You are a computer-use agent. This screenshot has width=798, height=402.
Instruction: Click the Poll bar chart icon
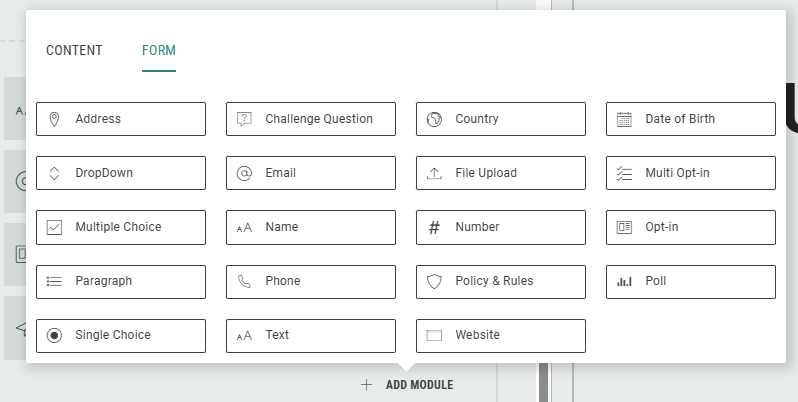624,281
